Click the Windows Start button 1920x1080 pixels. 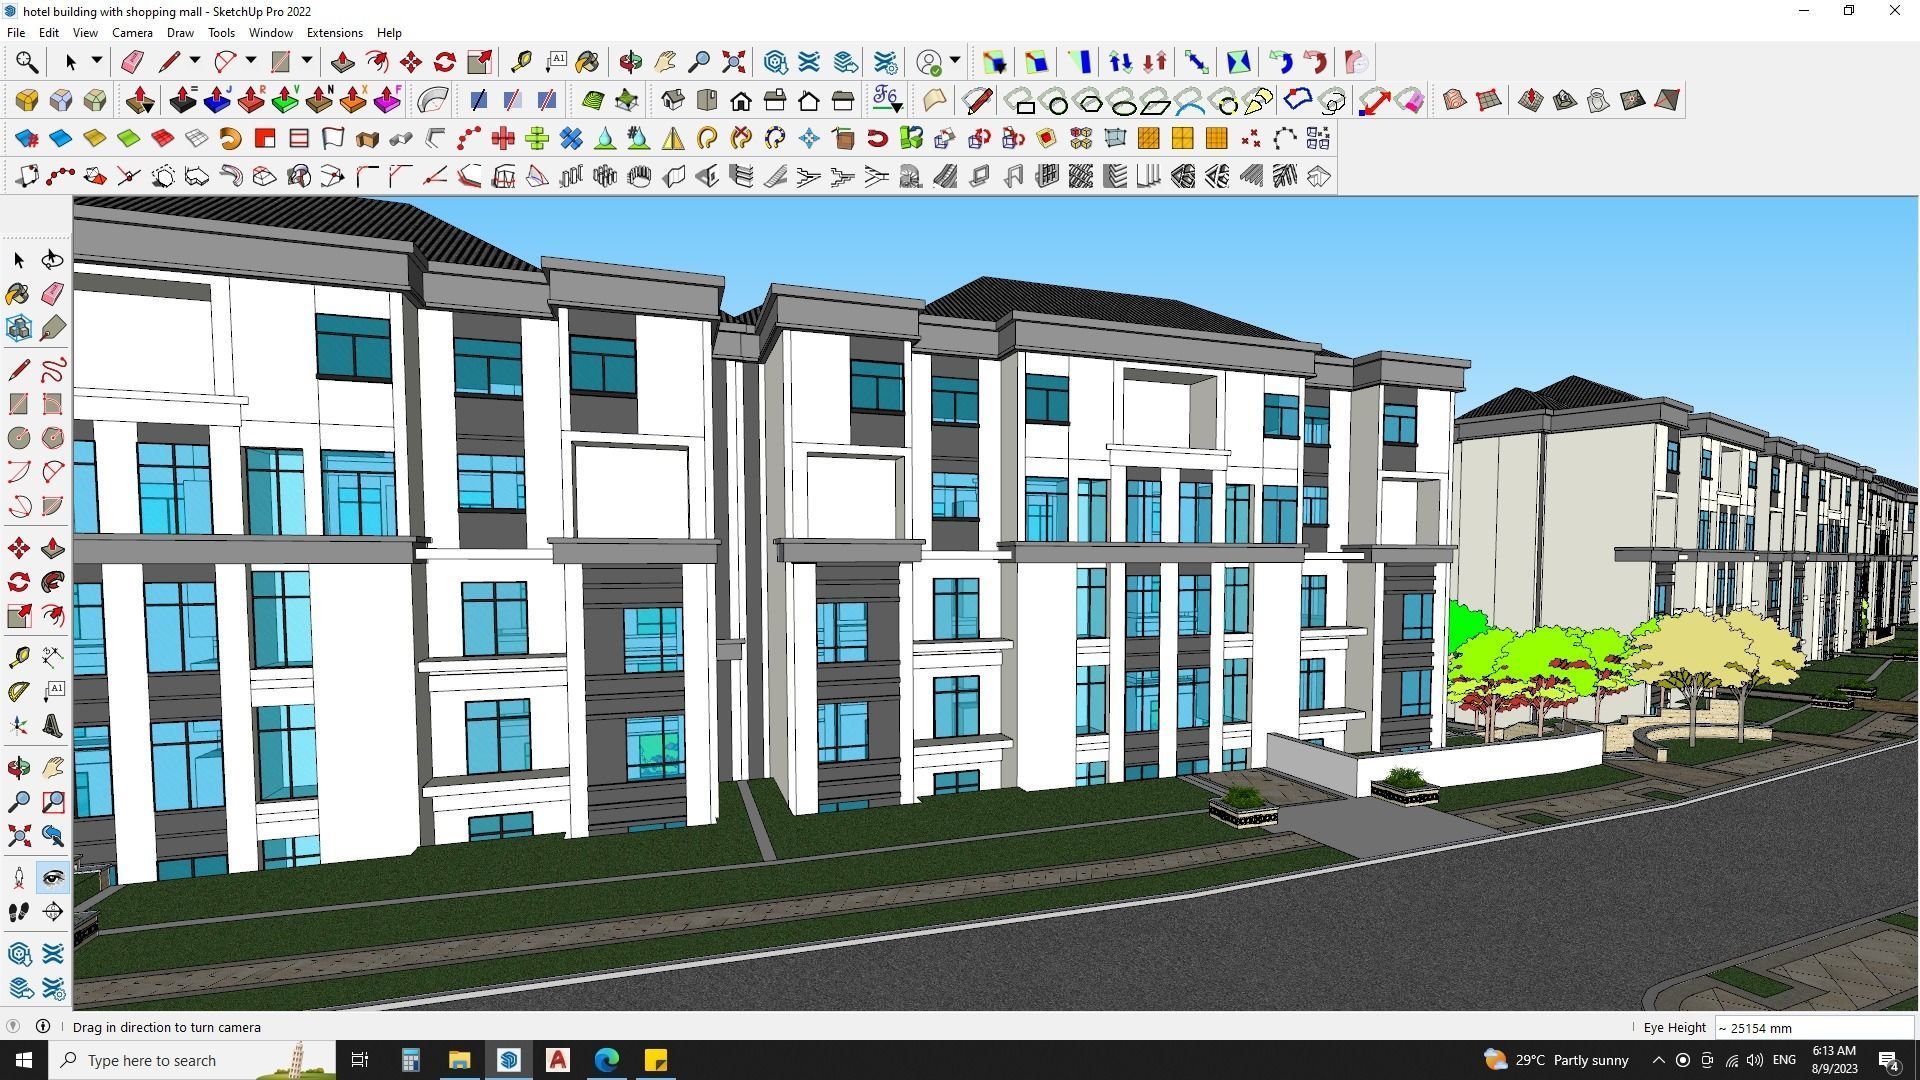pyautogui.click(x=24, y=1060)
